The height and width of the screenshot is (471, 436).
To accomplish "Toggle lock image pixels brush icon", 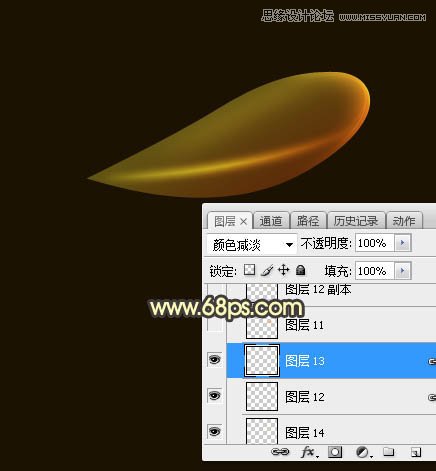I will click(267, 270).
